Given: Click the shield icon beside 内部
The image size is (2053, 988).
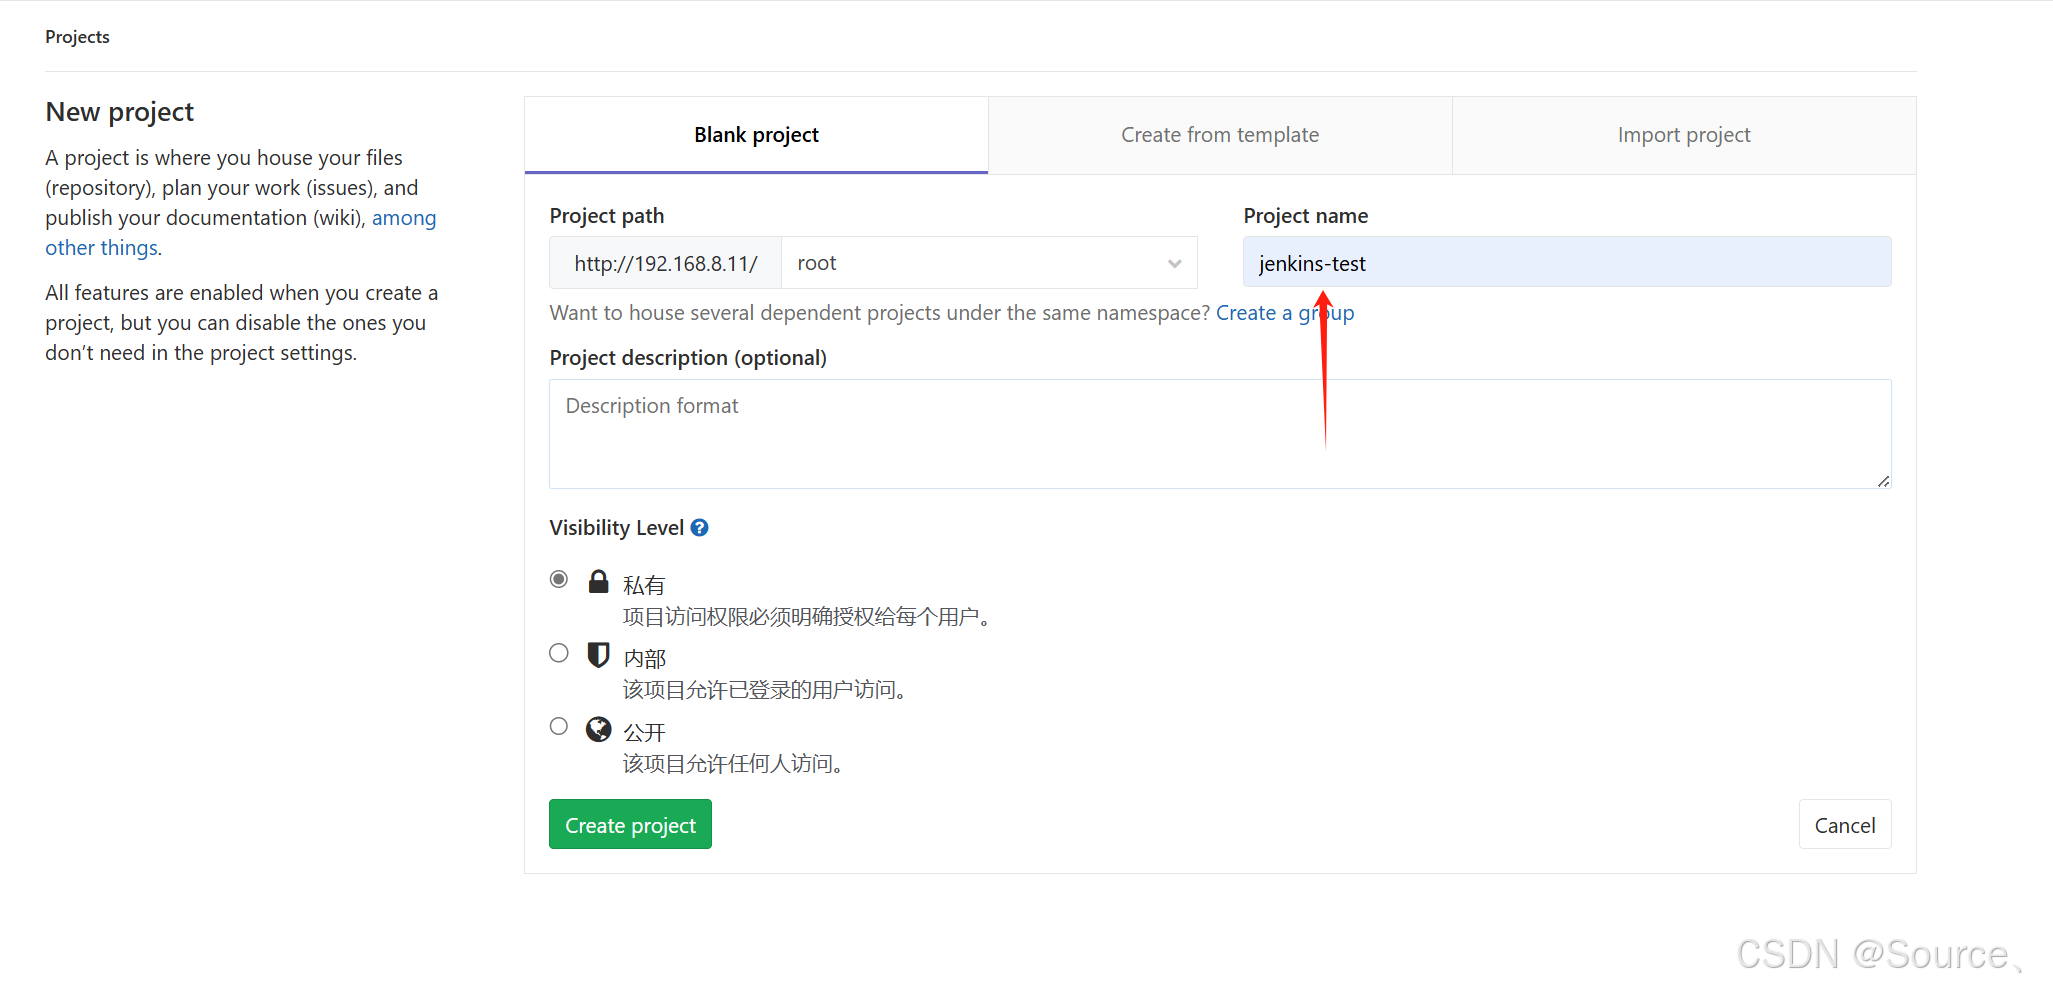Looking at the screenshot, I should [x=598, y=655].
